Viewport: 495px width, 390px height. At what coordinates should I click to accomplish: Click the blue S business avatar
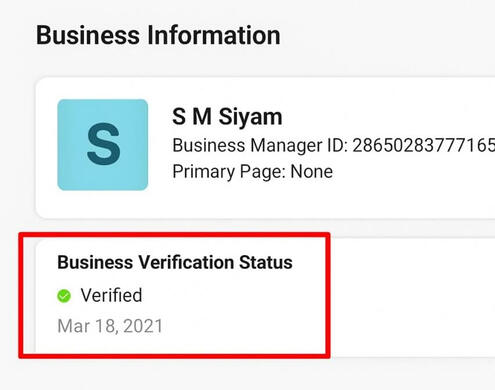coord(103,145)
